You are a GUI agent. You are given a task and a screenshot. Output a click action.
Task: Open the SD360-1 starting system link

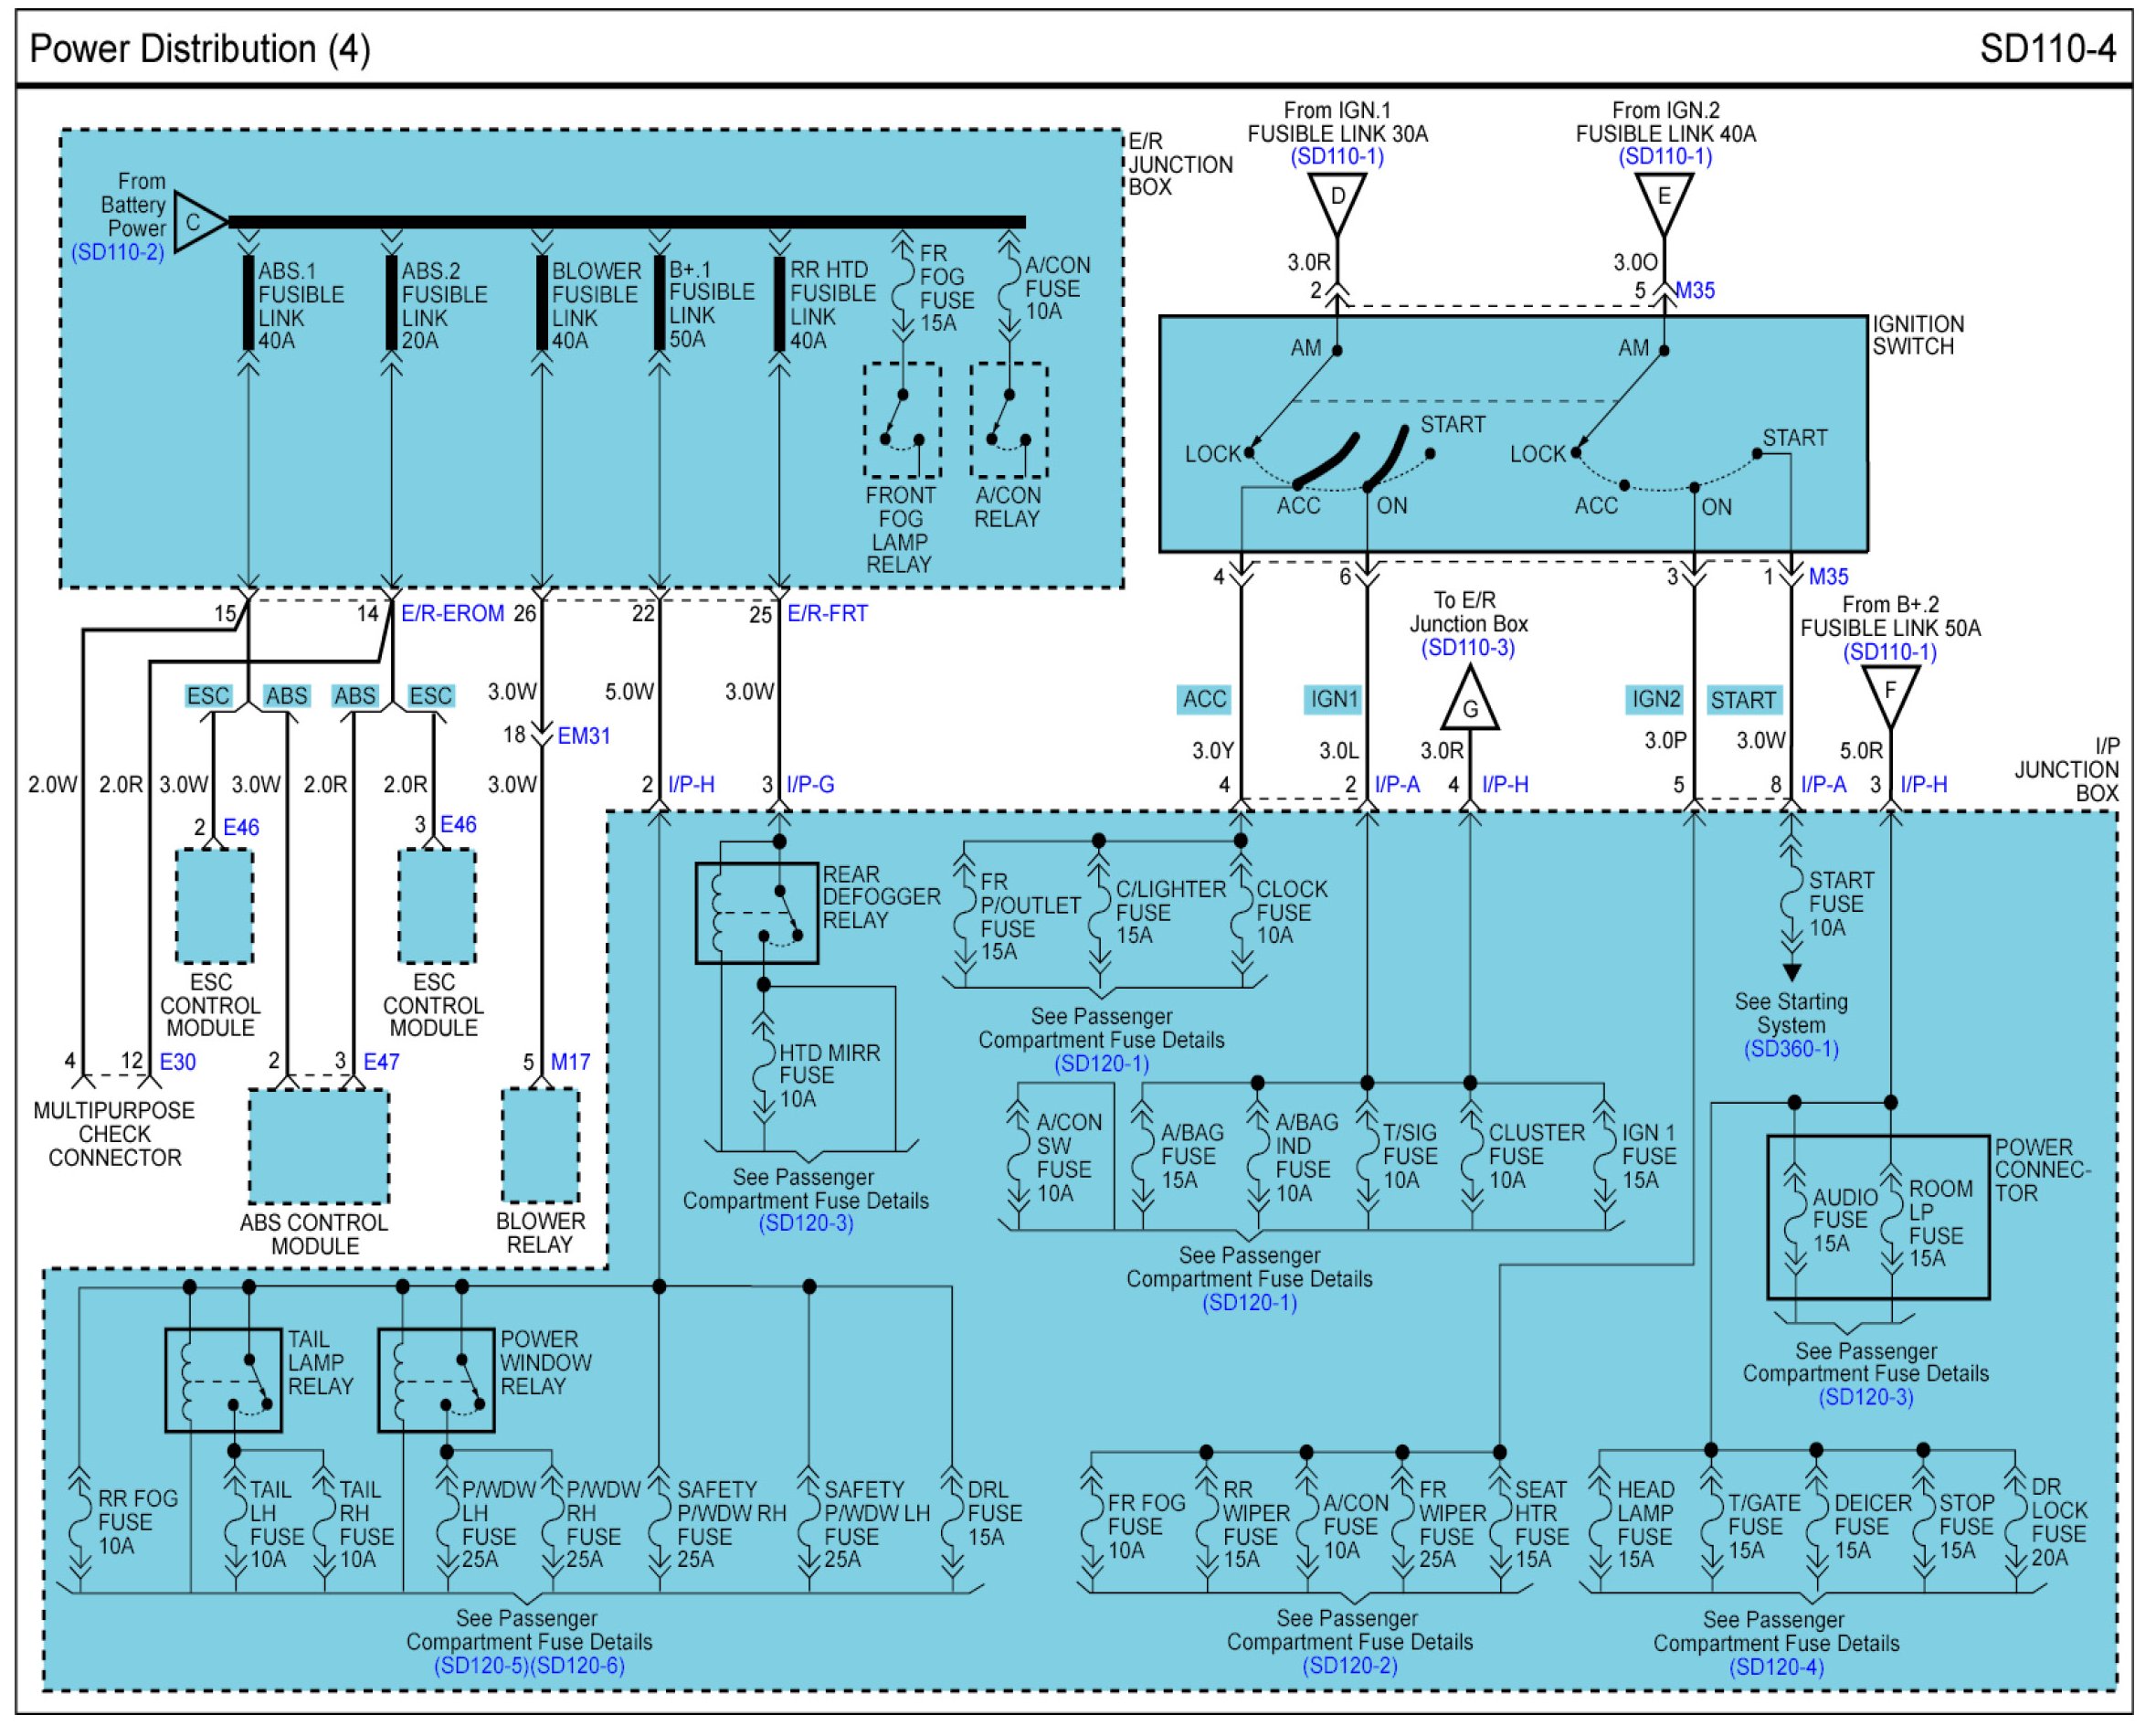(1791, 1049)
